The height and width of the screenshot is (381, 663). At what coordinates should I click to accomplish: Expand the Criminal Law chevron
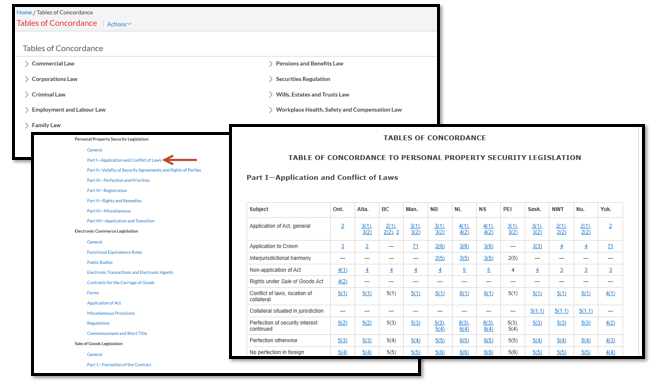coord(26,95)
